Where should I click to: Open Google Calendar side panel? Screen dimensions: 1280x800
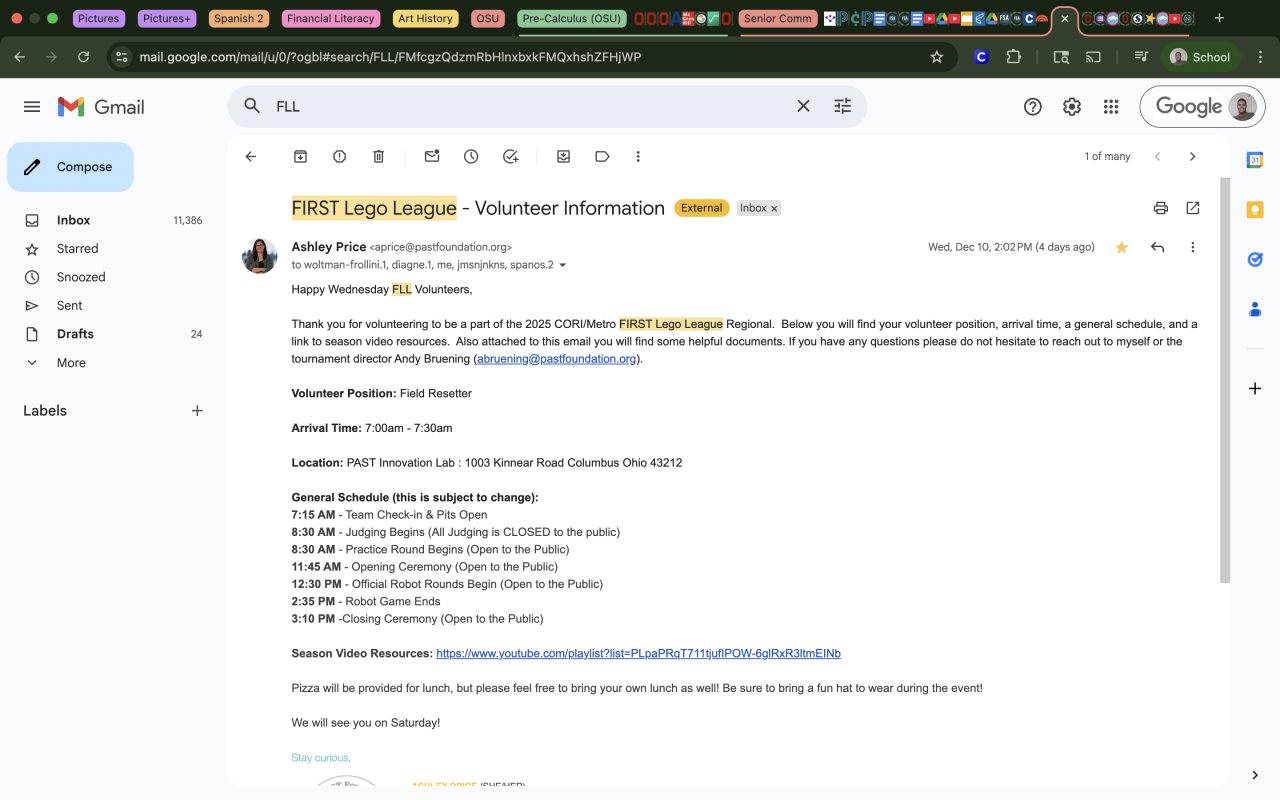coord(1255,160)
